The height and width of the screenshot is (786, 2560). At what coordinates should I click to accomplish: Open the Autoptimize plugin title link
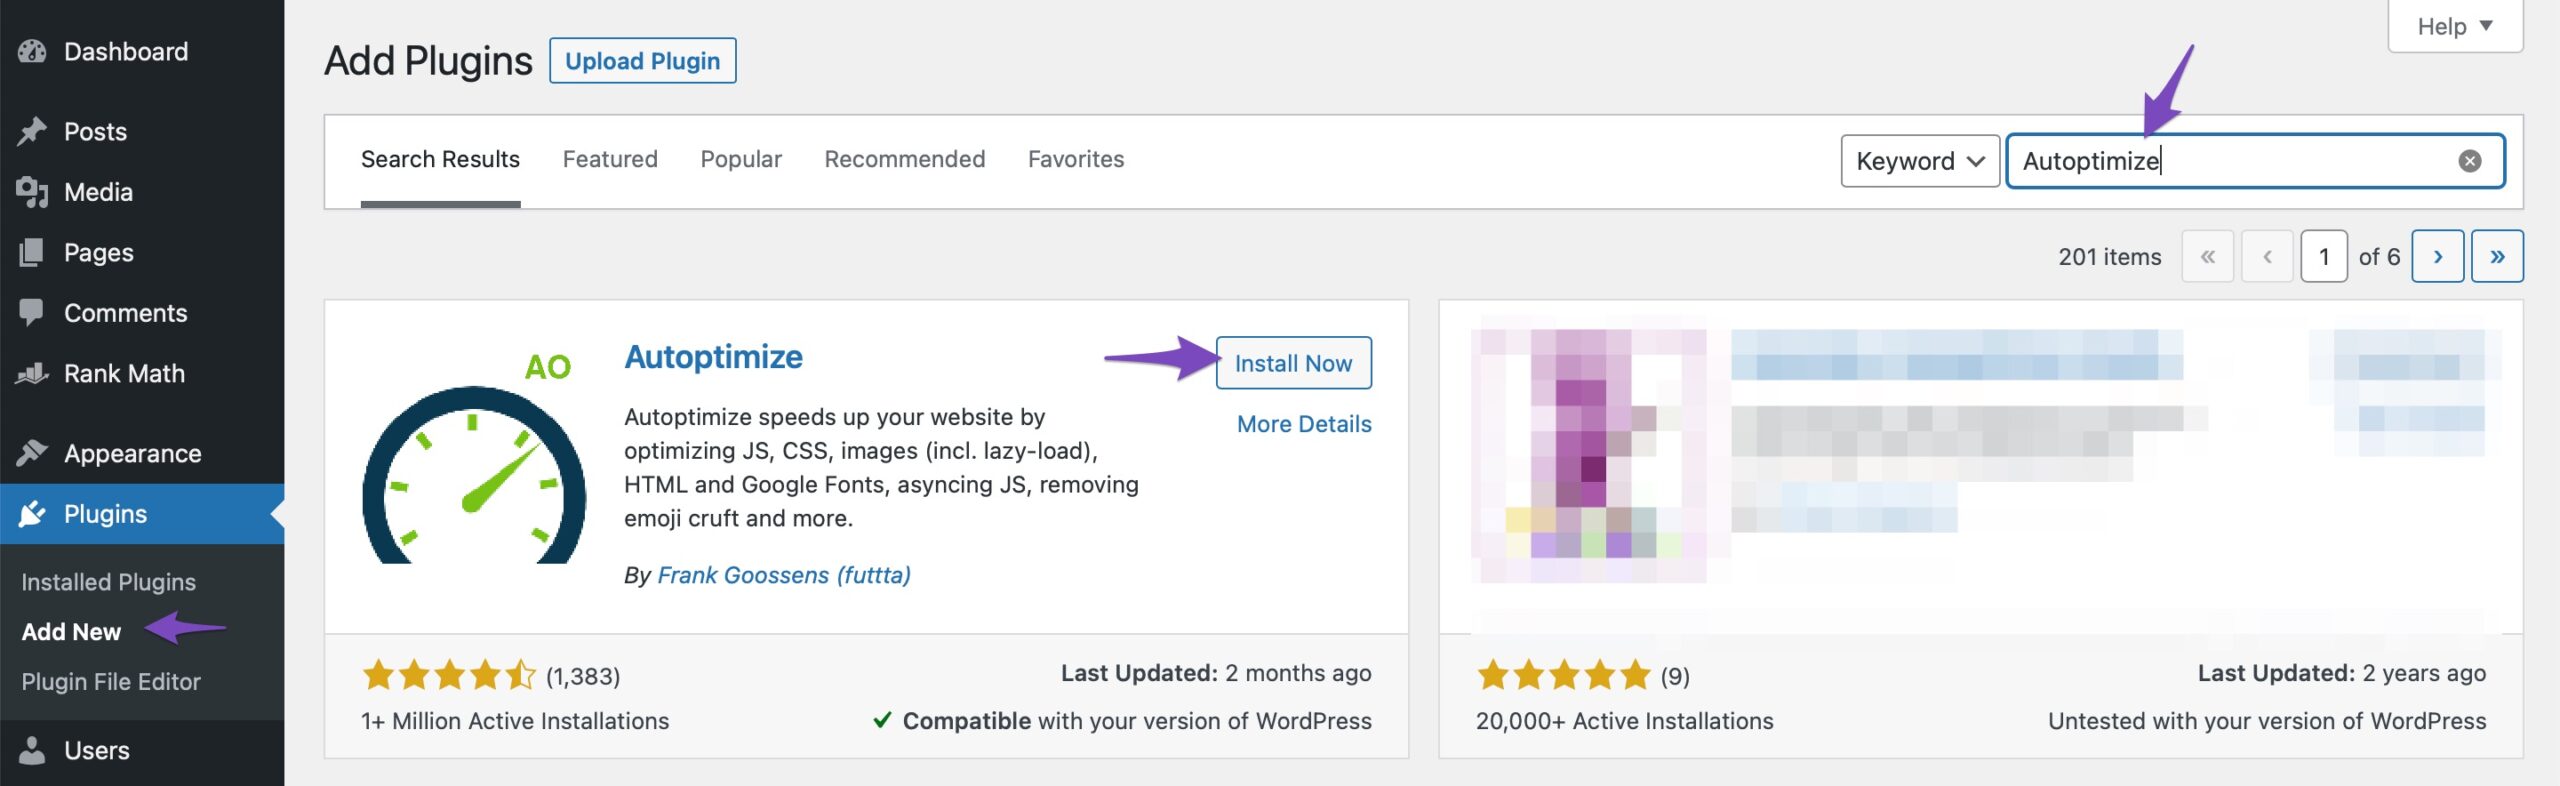pos(714,357)
